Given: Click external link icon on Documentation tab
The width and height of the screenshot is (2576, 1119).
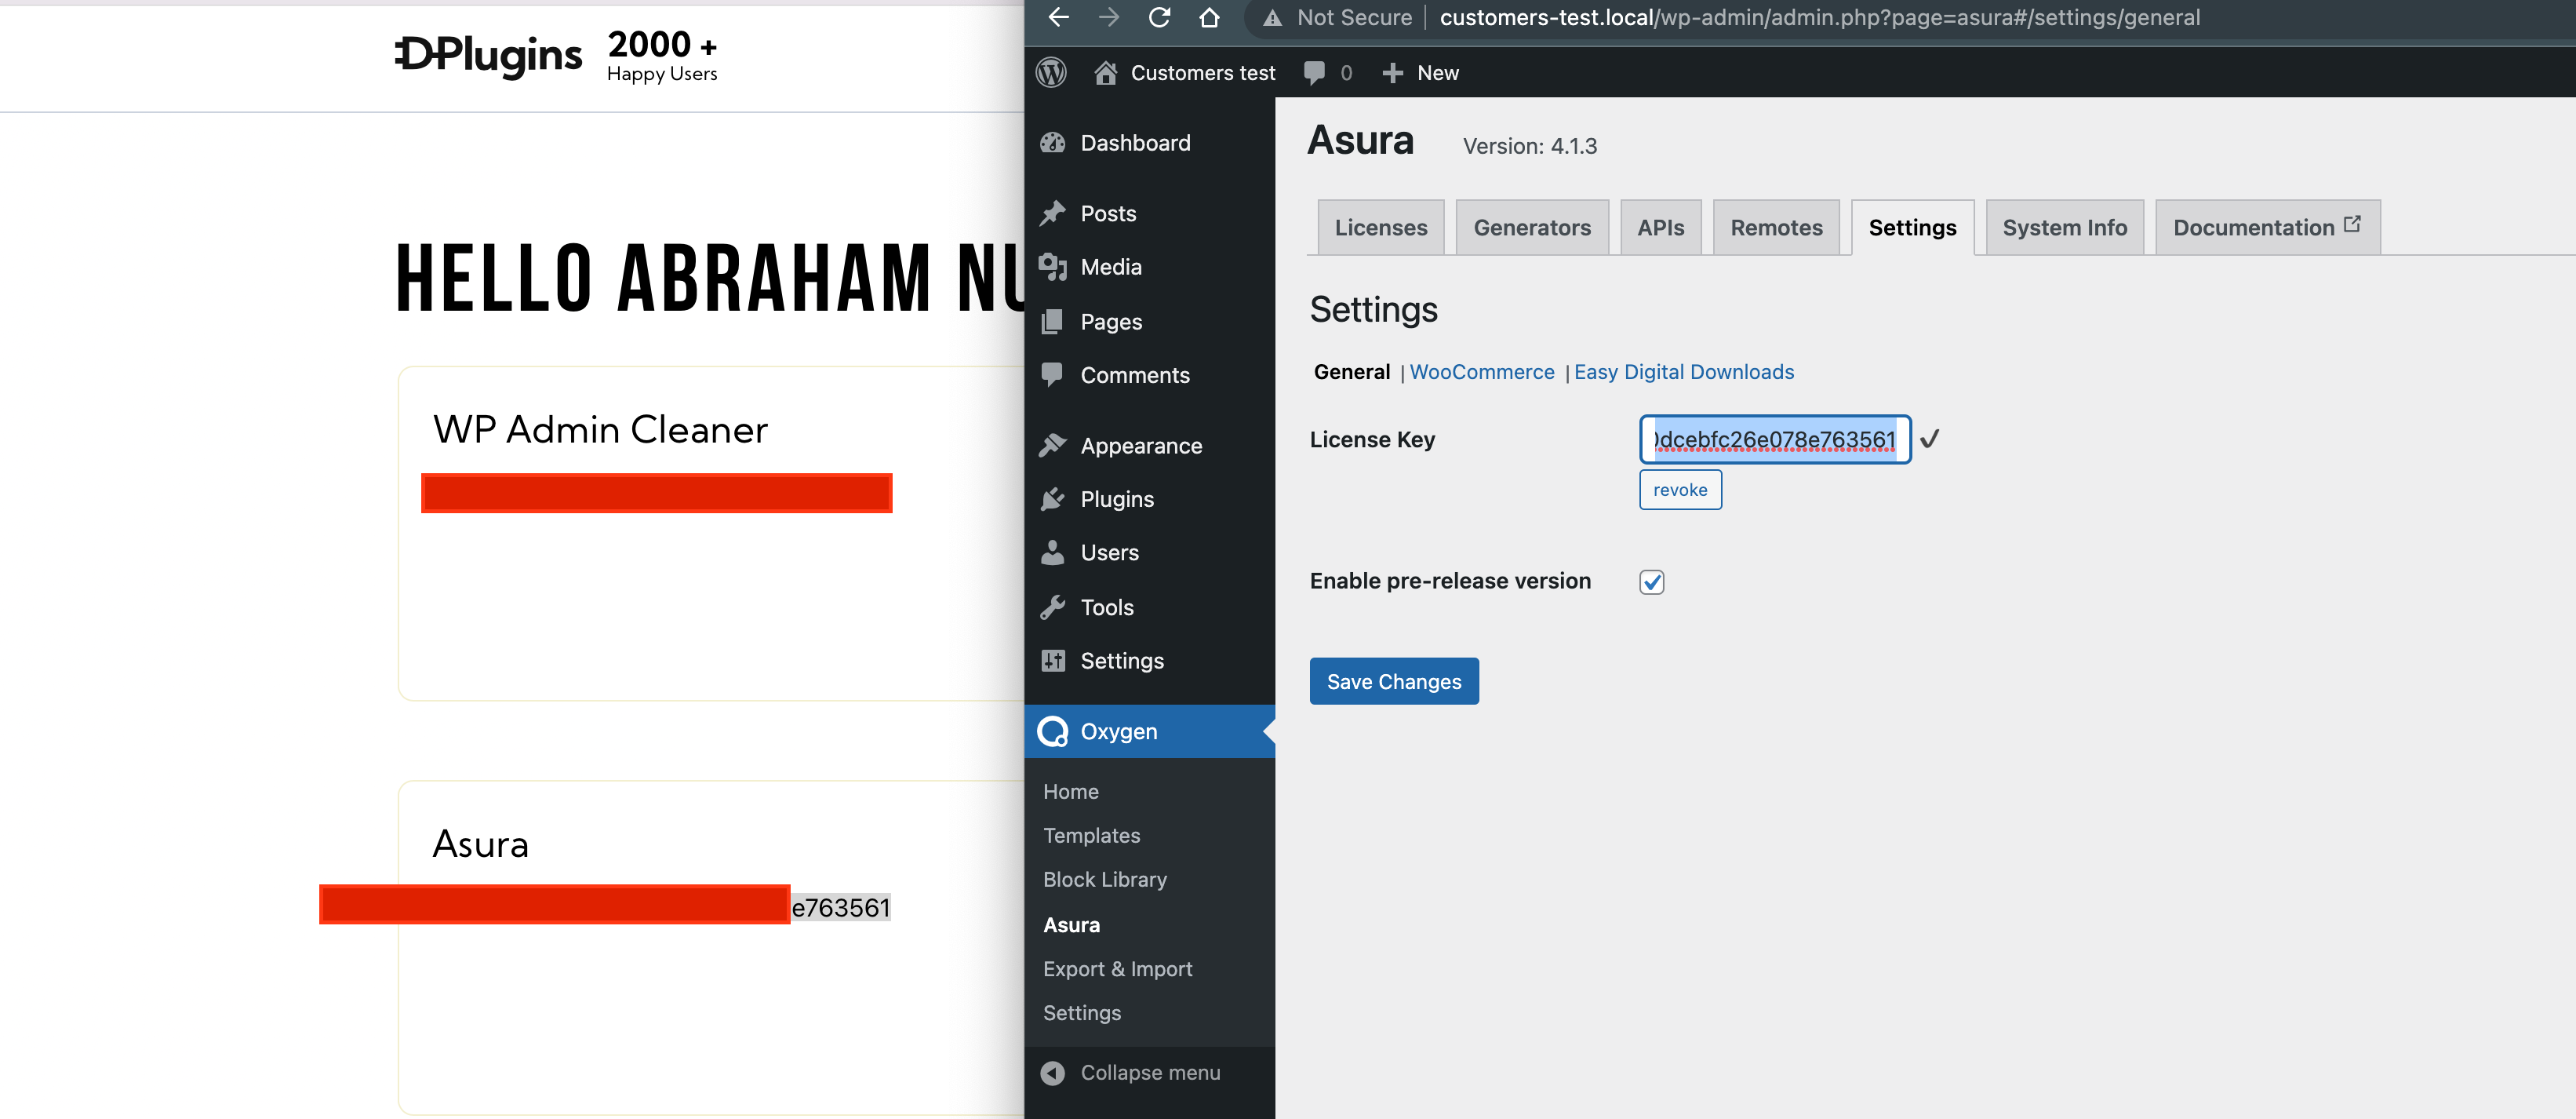Looking at the screenshot, I should click(2352, 224).
